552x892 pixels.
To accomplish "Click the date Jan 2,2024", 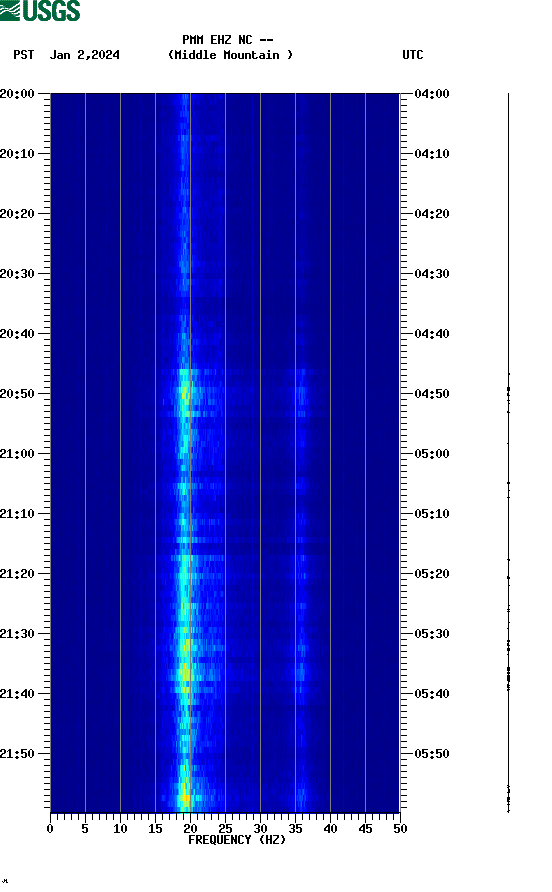I will click(85, 55).
